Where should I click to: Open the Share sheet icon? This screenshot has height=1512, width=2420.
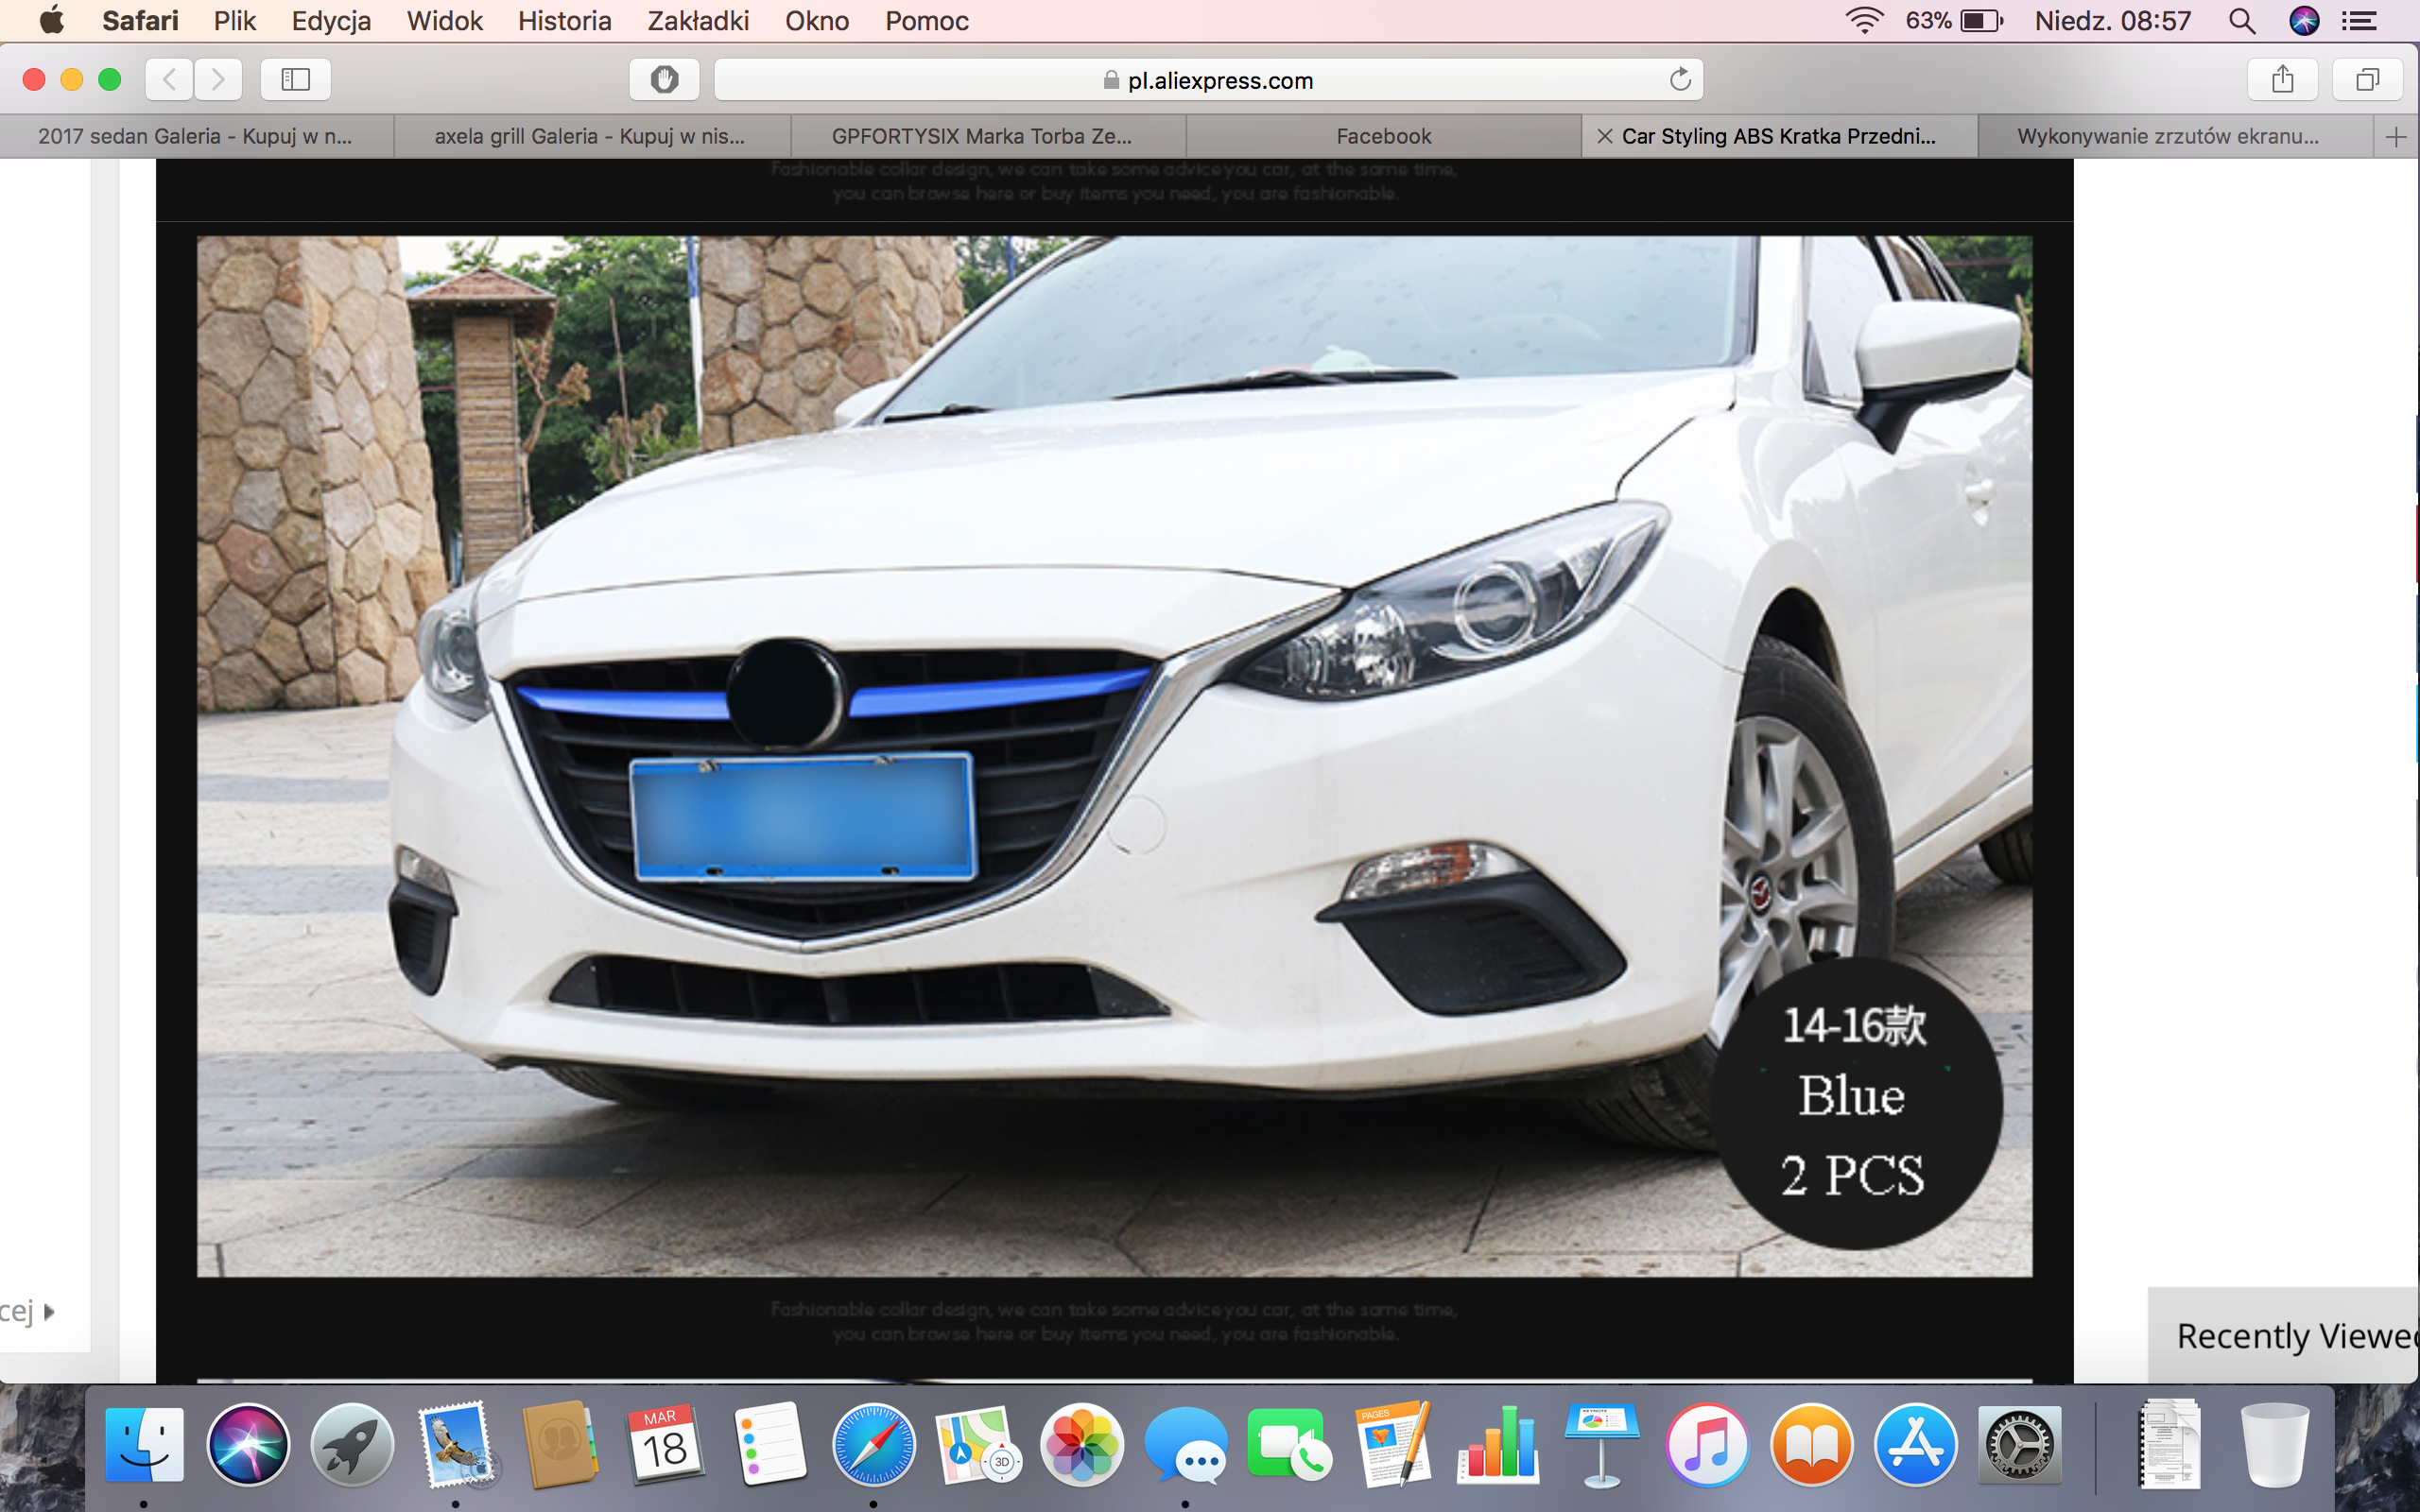pyautogui.click(x=2282, y=79)
